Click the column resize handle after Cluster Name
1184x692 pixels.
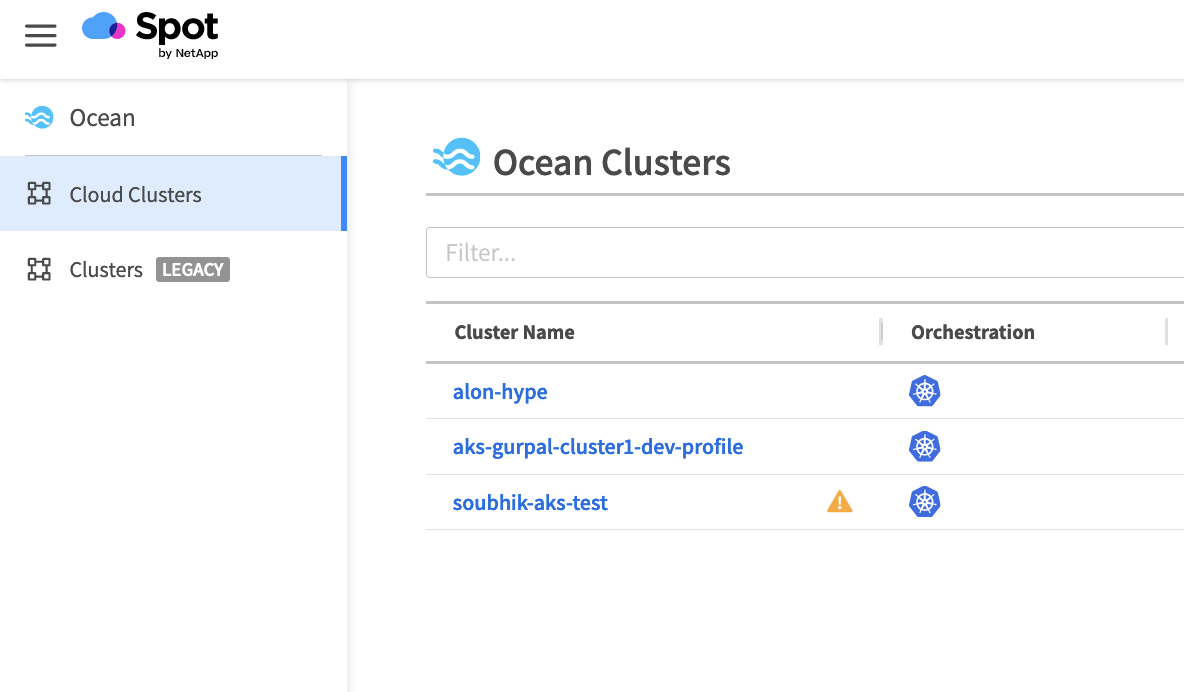pyautogui.click(x=881, y=332)
